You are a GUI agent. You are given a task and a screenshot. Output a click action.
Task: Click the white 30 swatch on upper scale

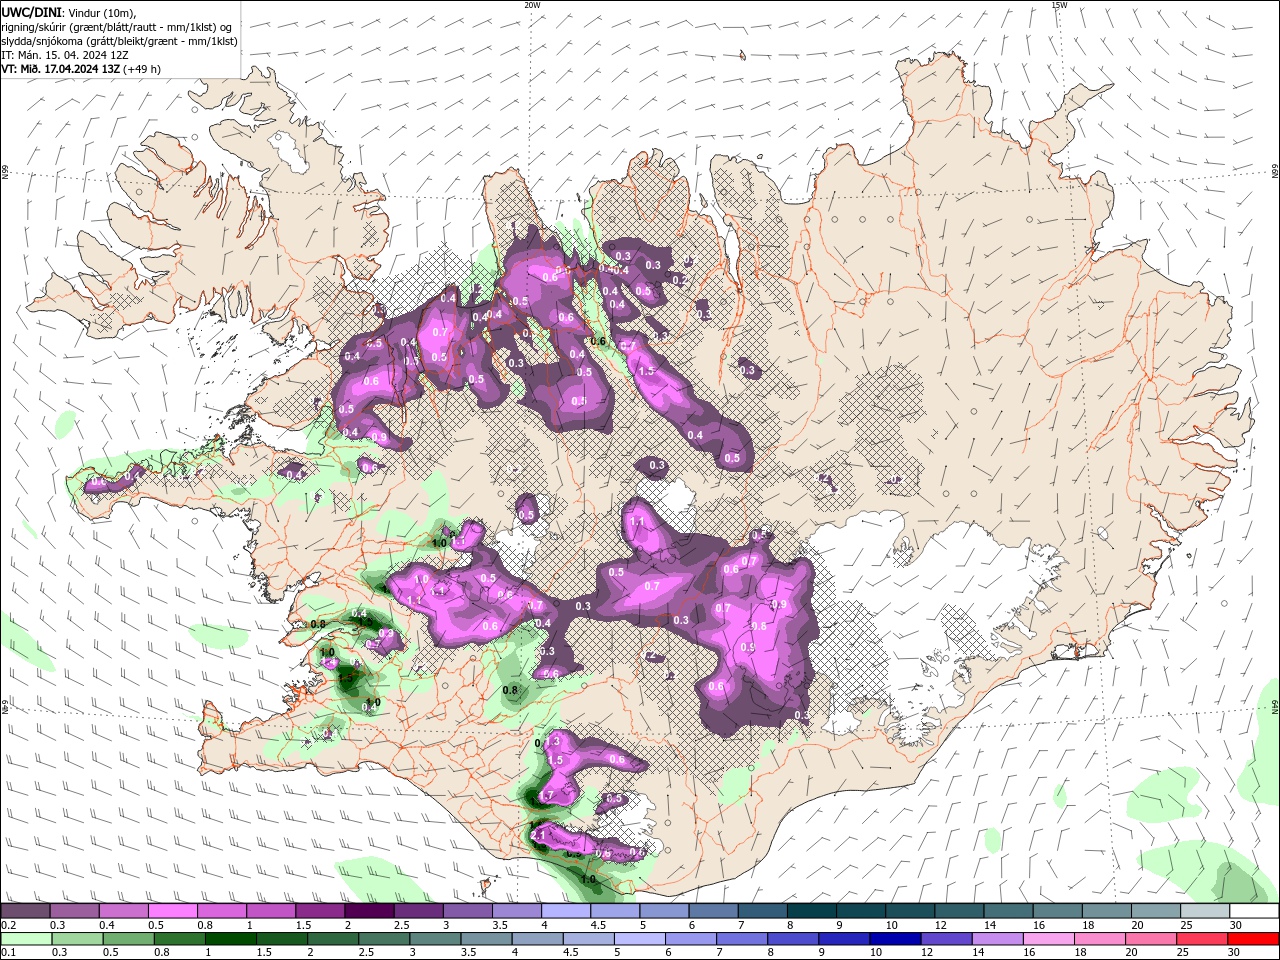(1254, 911)
